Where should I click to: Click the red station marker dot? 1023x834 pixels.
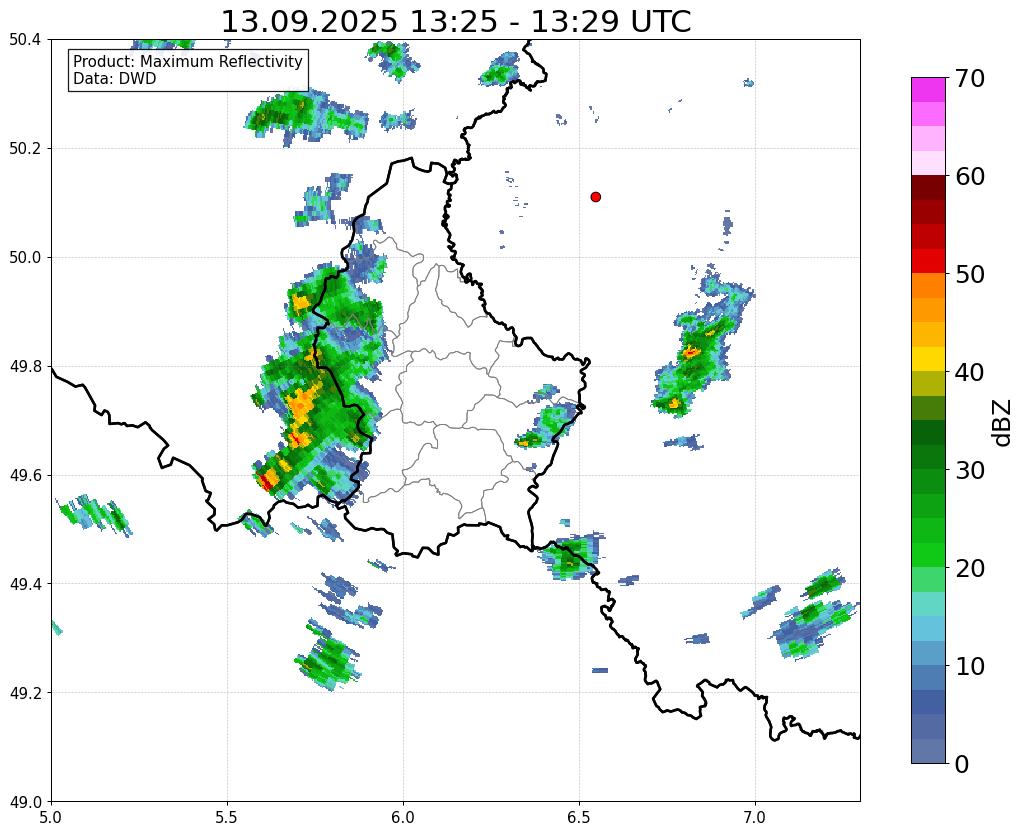(x=595, y=196)
